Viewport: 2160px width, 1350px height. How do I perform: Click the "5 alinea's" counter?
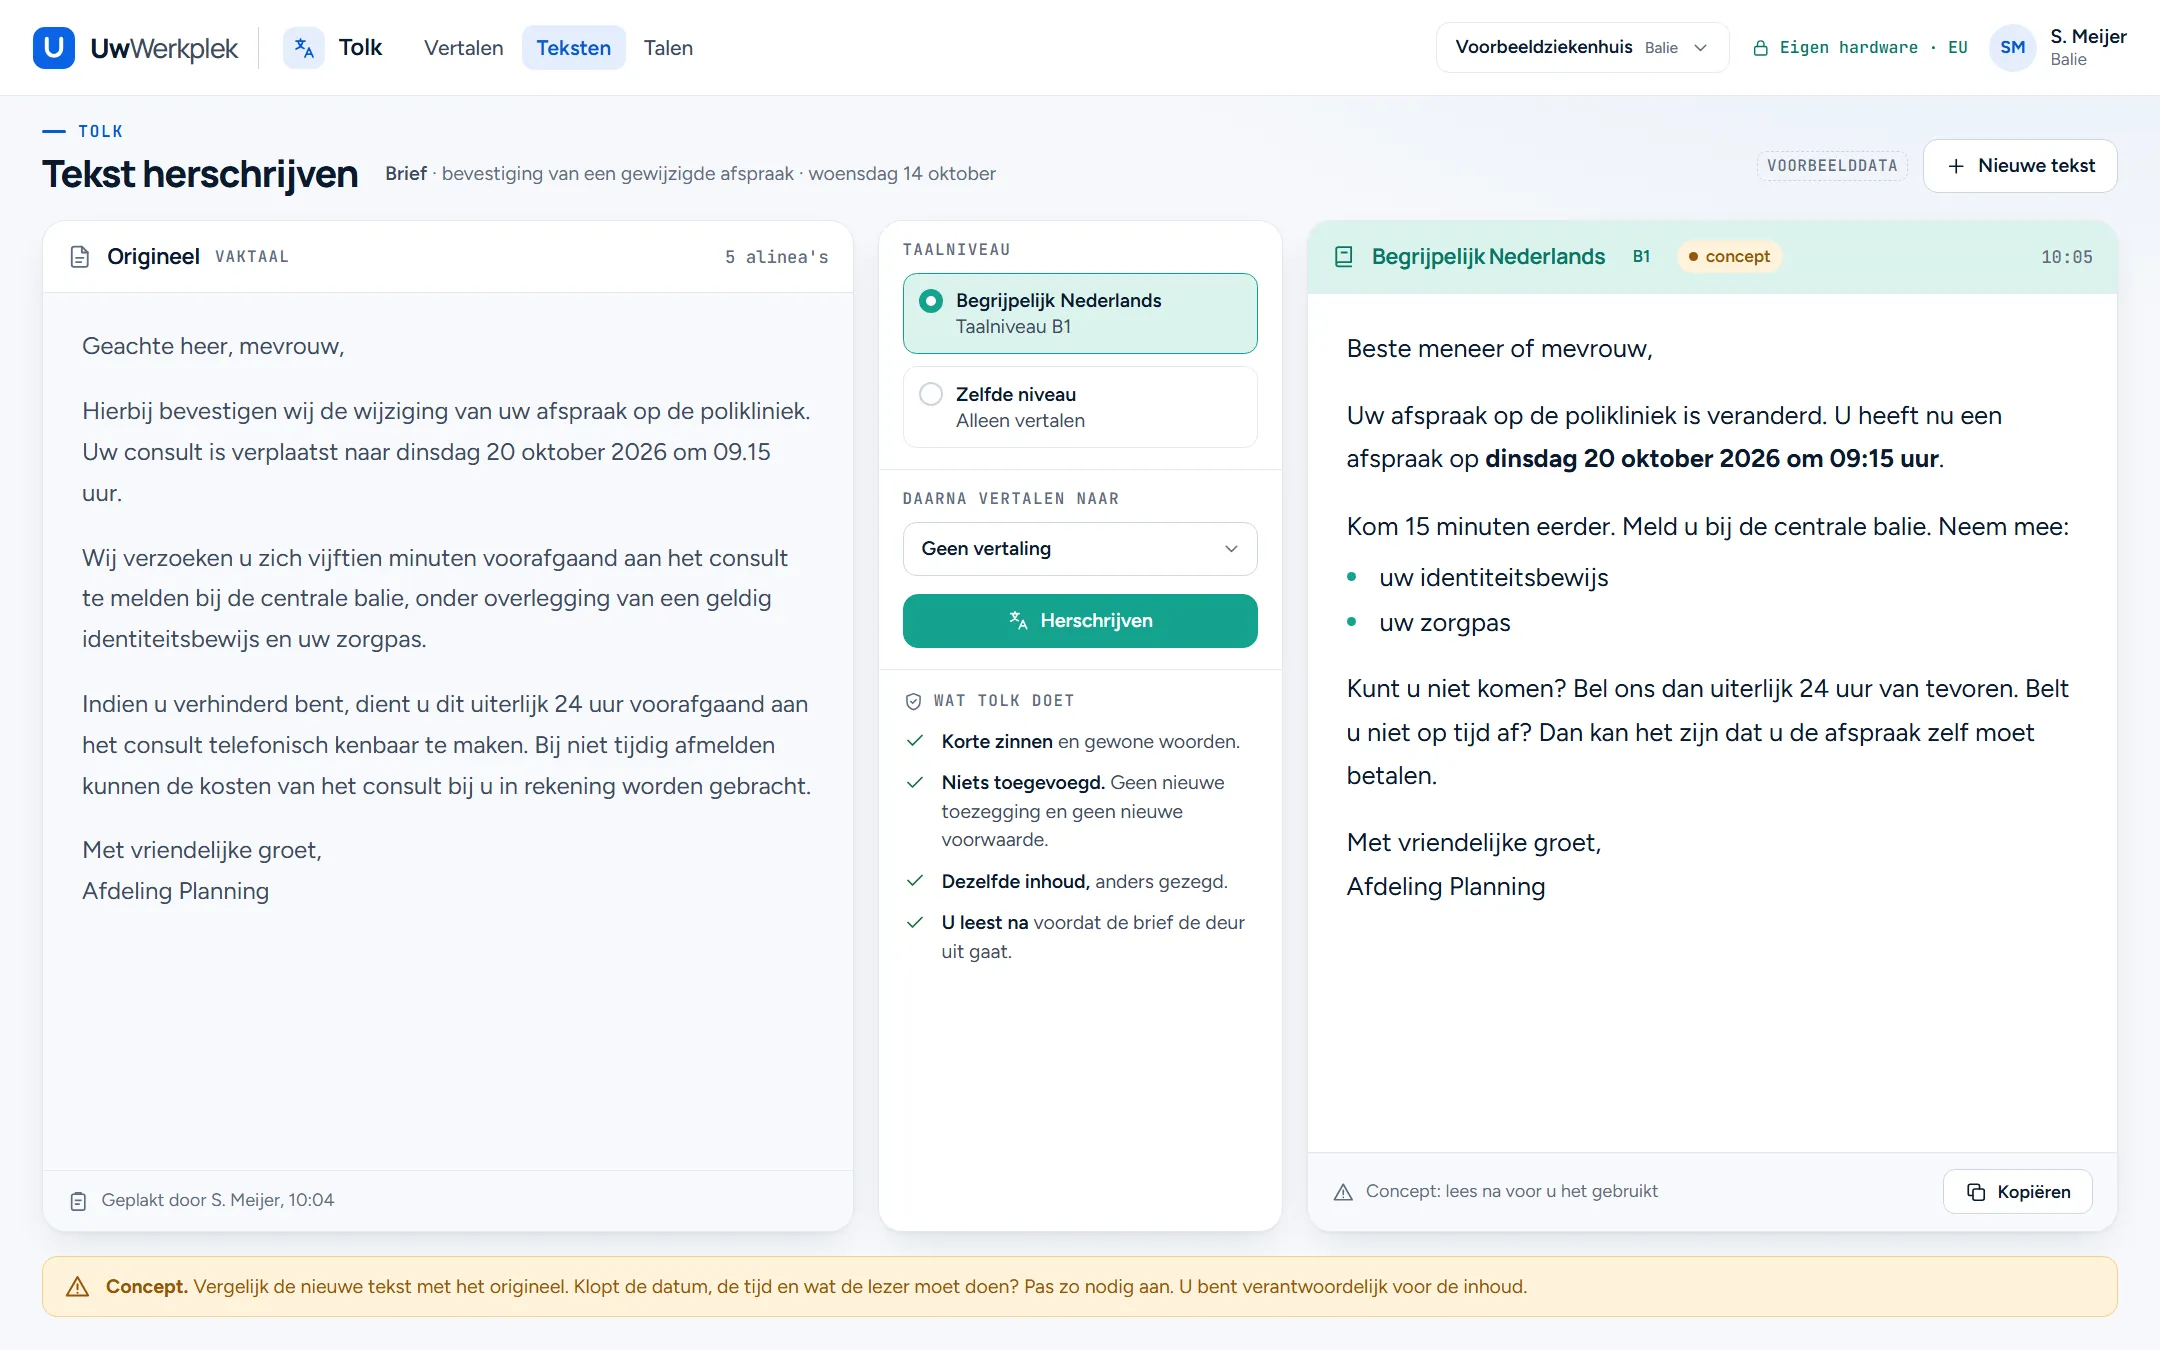tap(777, 257)
